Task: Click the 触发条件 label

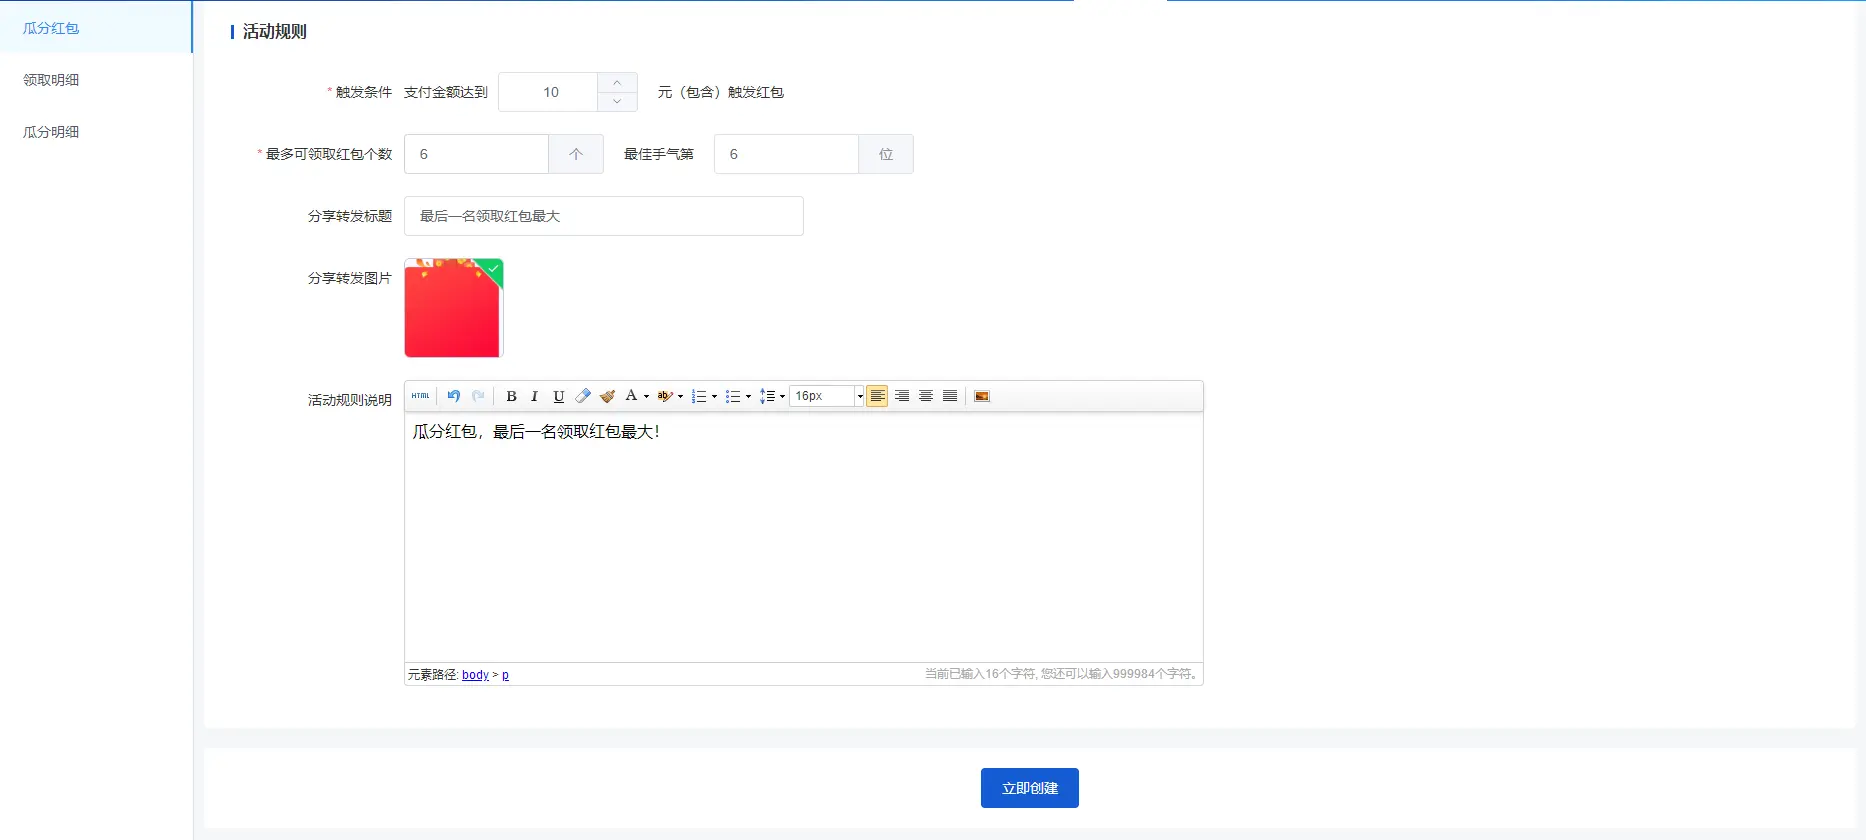Action: click(x=364, y=92)
